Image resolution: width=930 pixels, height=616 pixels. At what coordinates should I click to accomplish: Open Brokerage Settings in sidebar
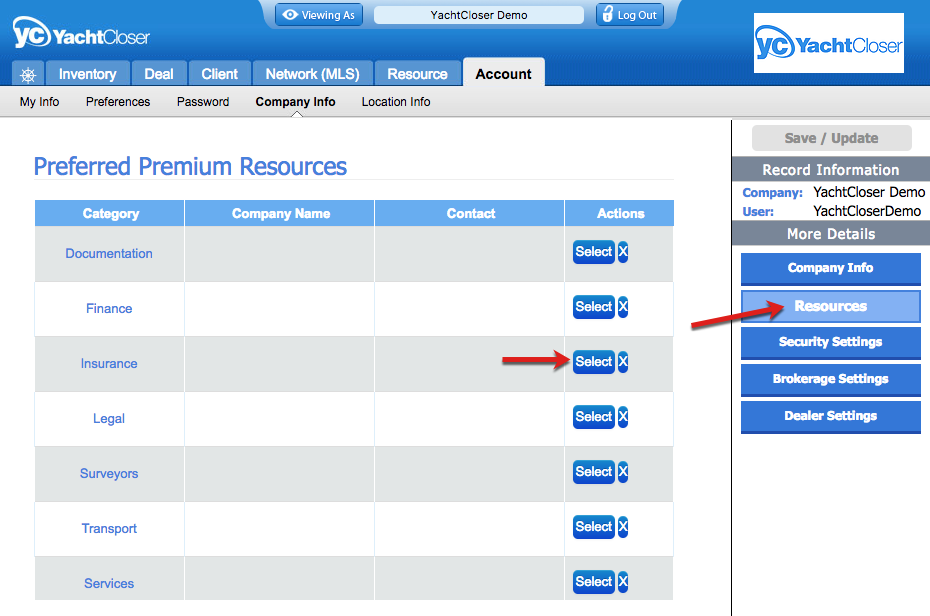pyautogui.click(x=830, y=379)
